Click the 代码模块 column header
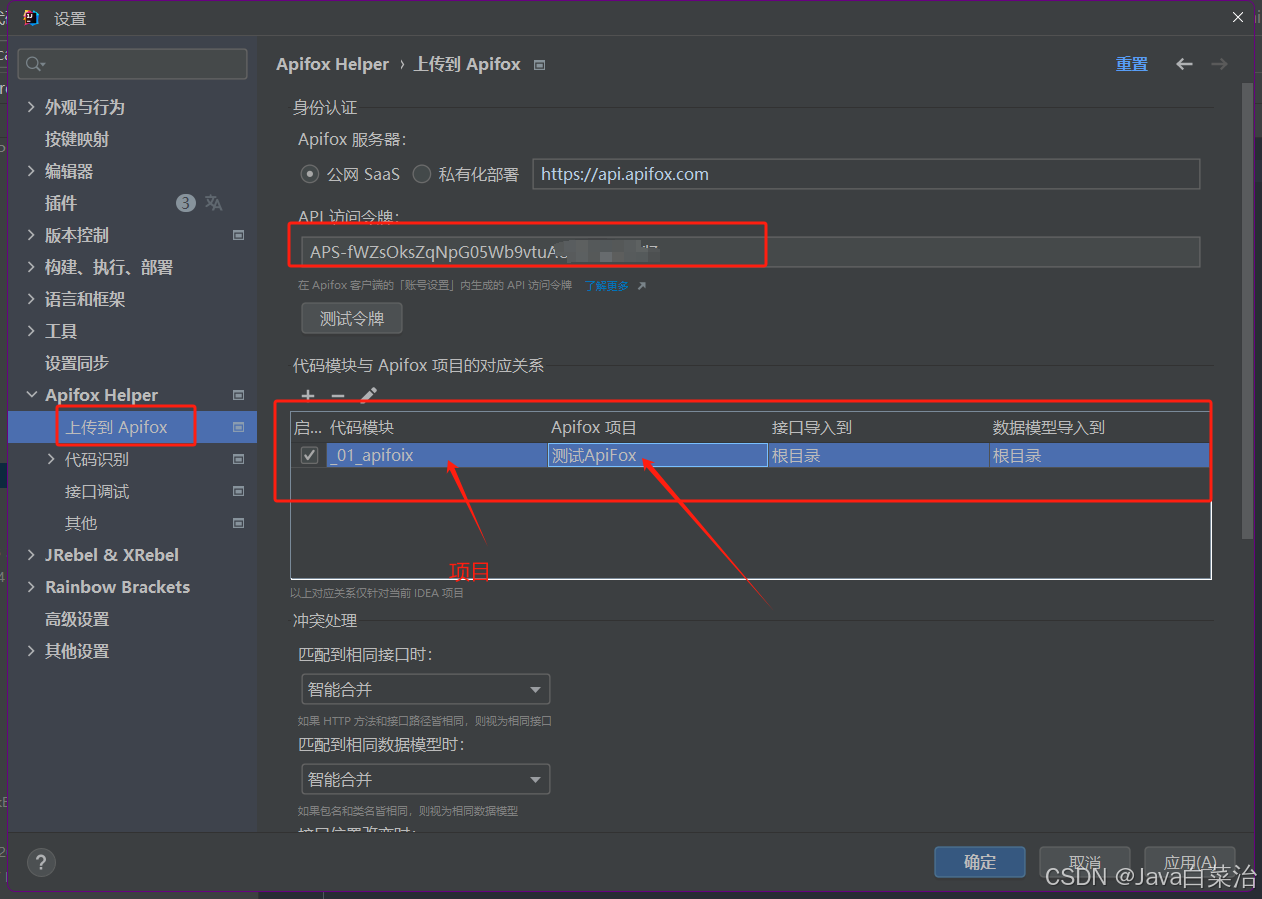1262x899 pixels. point(362,427)
